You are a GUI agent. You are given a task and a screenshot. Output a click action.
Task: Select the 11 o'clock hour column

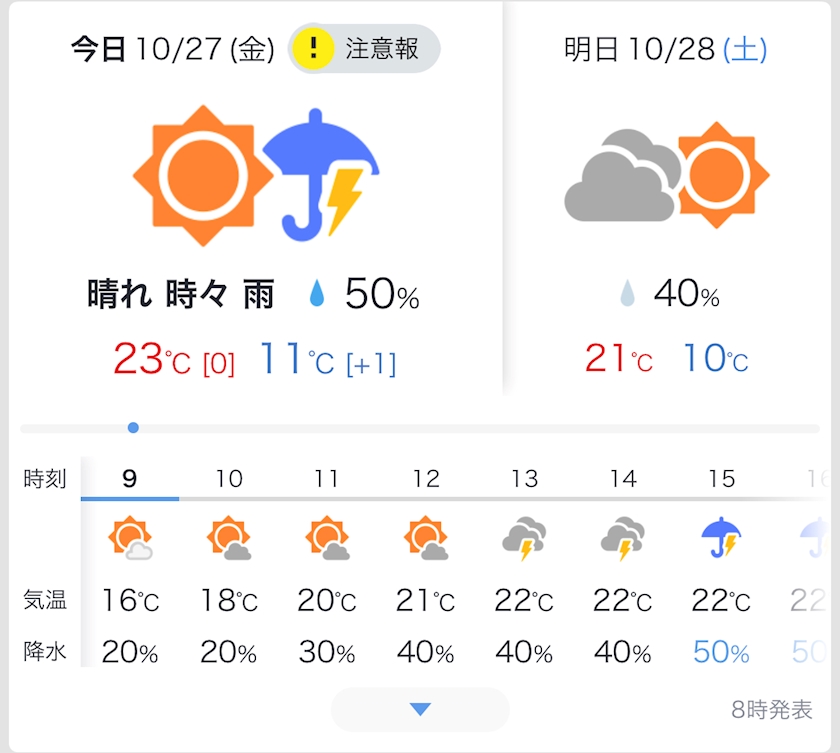(327, 562)
